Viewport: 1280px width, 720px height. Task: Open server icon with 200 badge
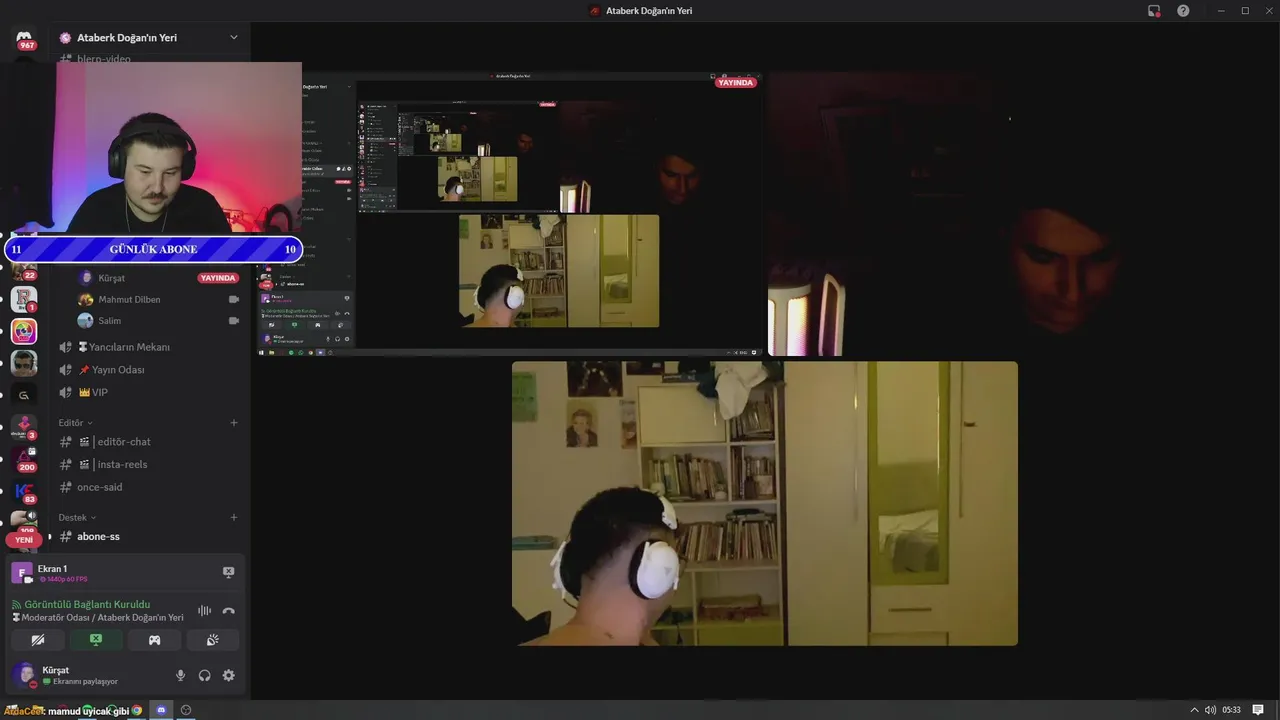[24, 459]
